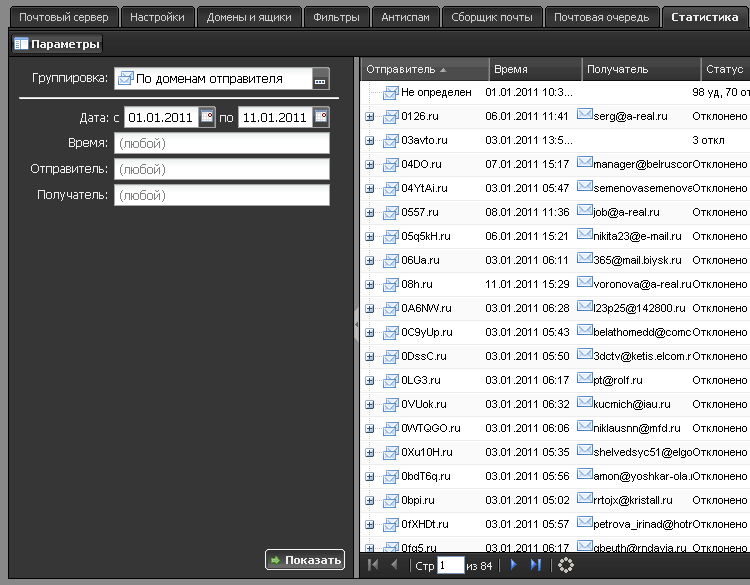
Task: Open grouping selector ellipsis button
Action: [320, 79]
